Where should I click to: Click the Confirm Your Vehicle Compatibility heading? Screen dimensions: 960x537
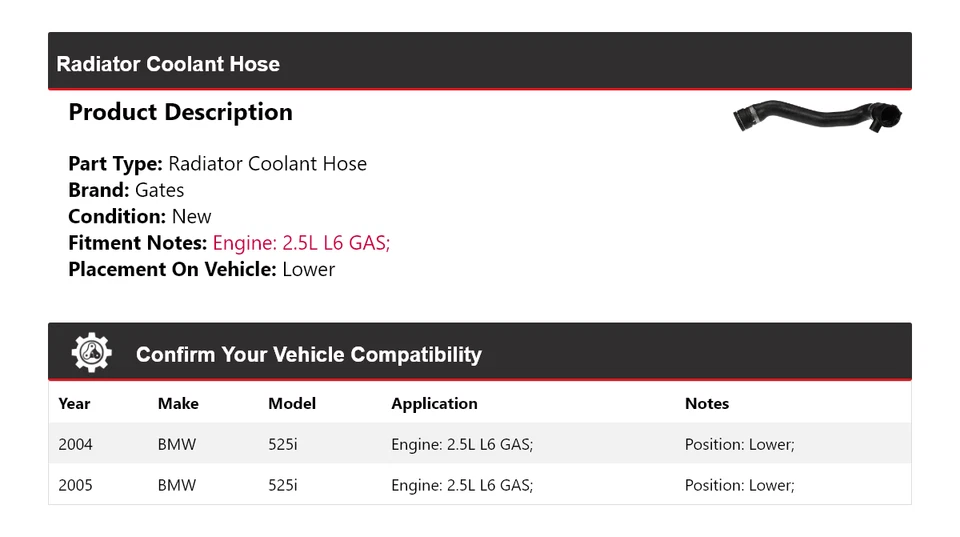coord(308,355)
